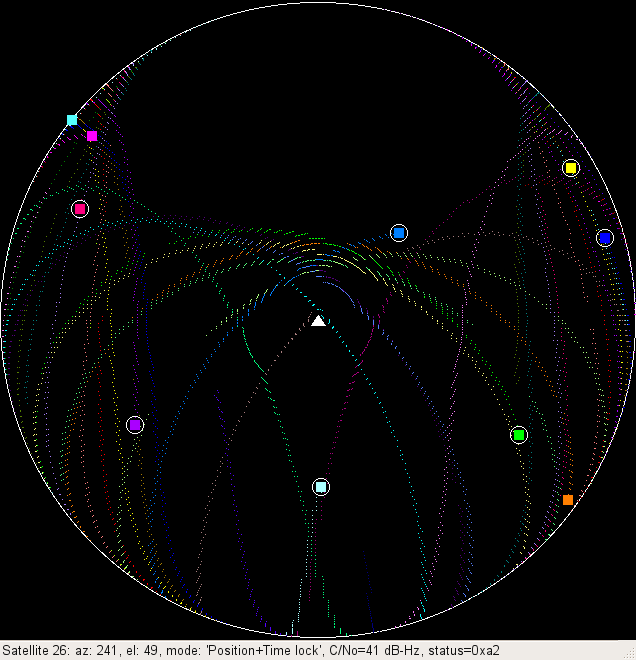Click the green circled satellite marker
The width and height of the screenshot is (636, 660).
[519, 435]
